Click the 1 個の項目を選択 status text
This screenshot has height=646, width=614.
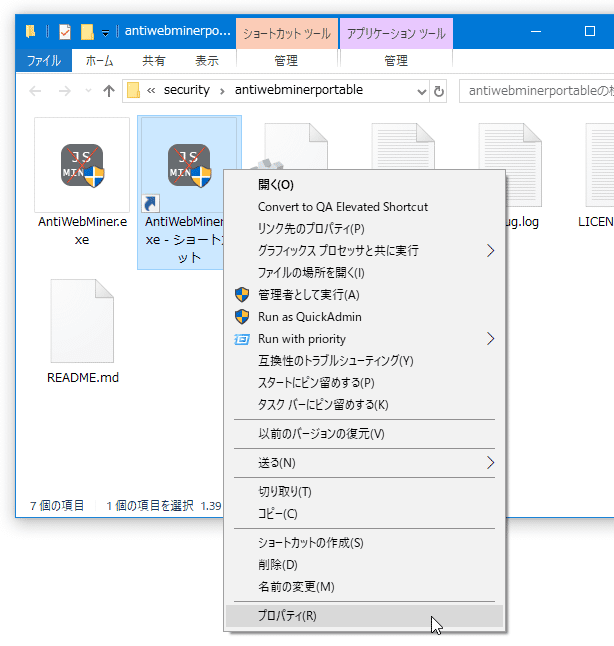150,506
